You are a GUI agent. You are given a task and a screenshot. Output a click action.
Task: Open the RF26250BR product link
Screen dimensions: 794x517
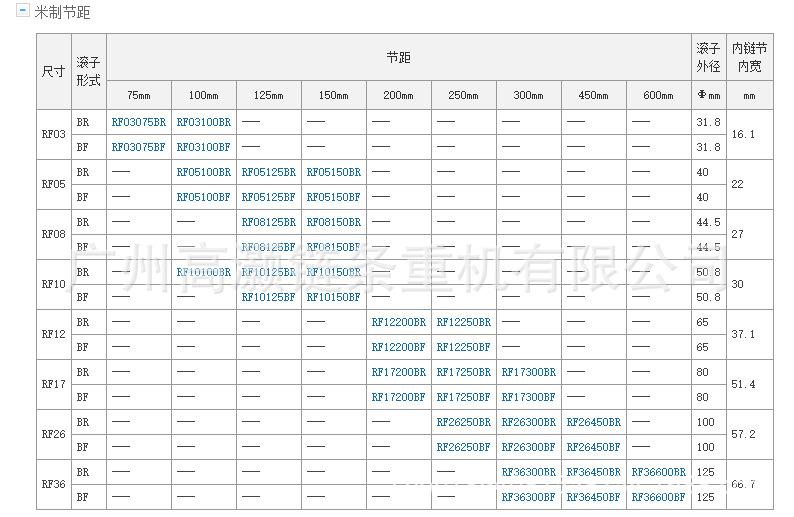click(x=463, y=422)
